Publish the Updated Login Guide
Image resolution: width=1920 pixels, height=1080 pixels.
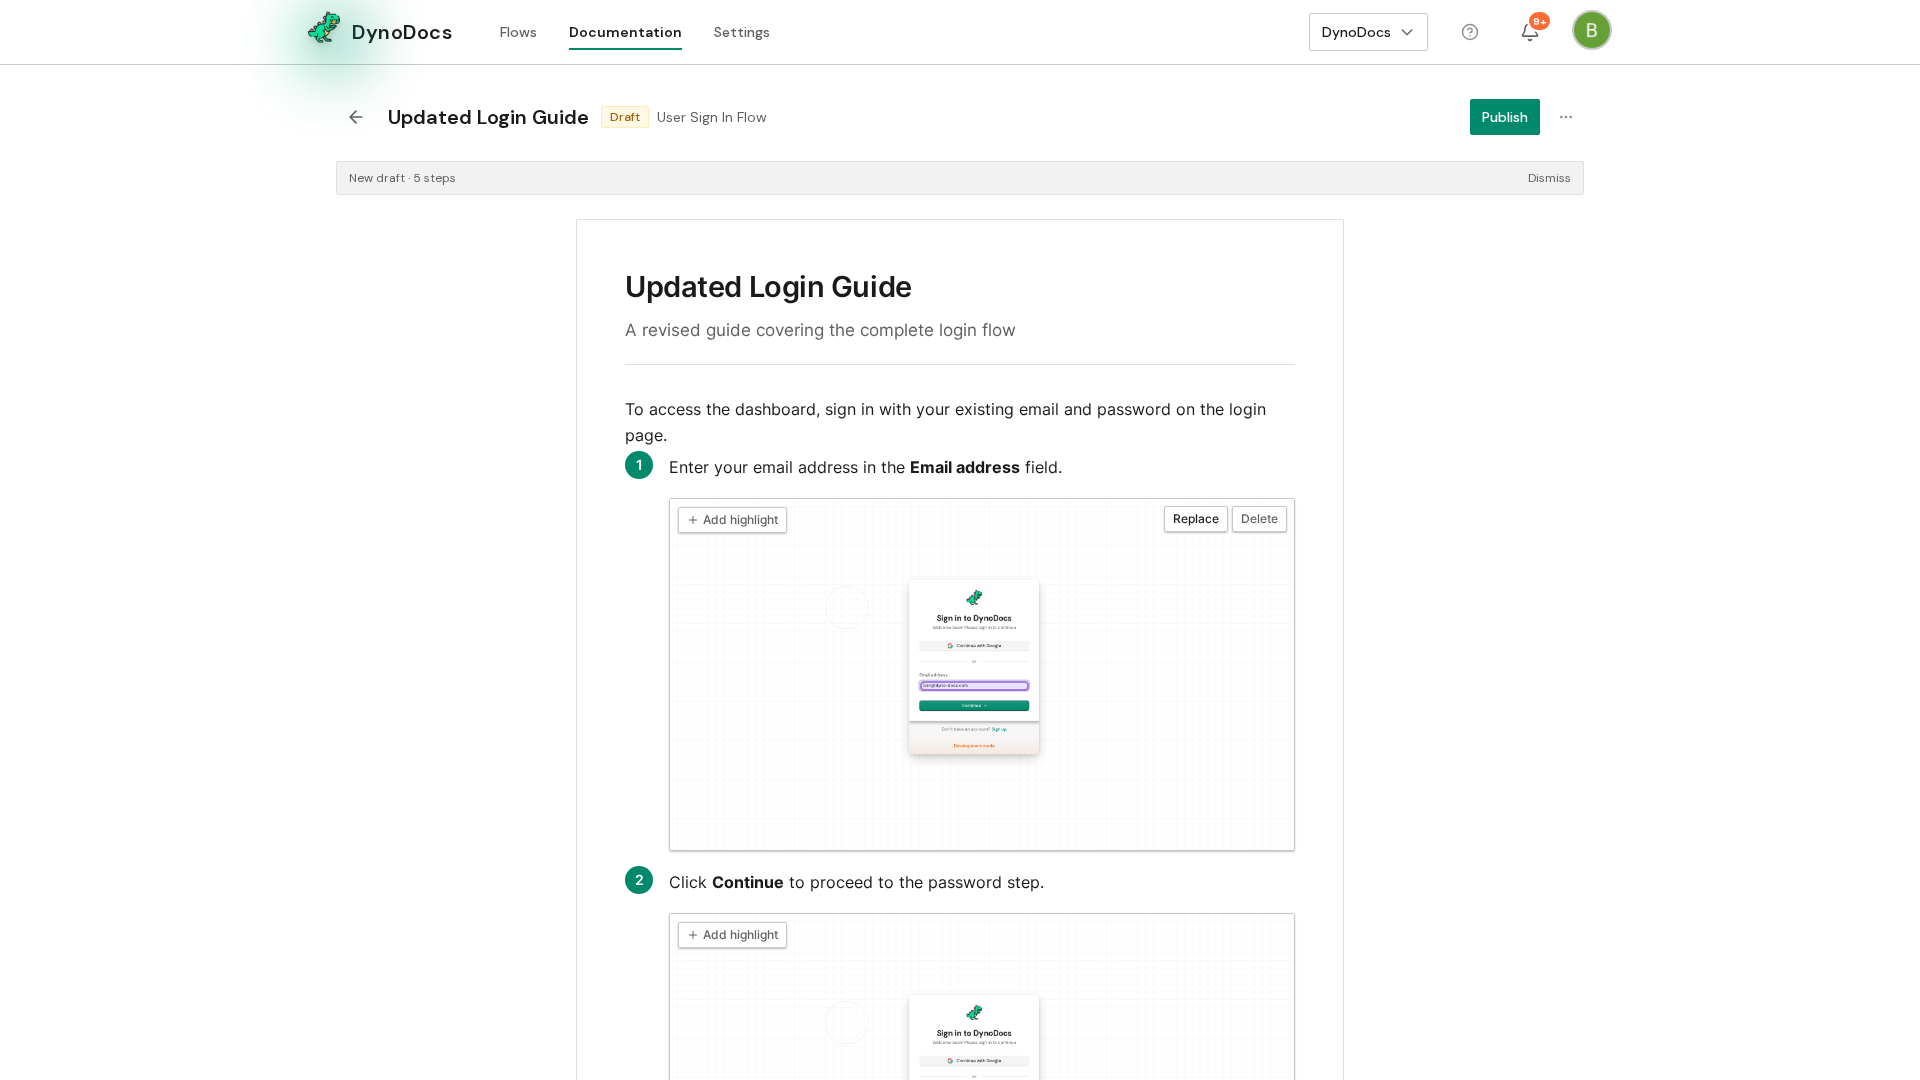pyautogui.click(x=1504, y=117)
